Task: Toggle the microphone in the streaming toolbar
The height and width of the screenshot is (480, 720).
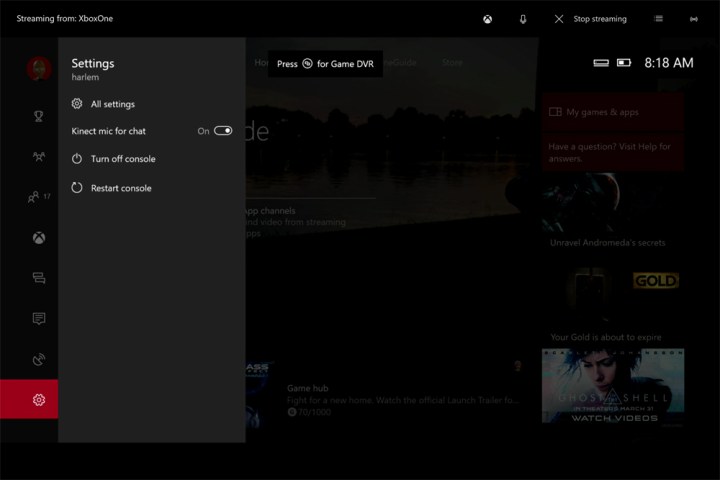Action: click(x=523, y=19)
